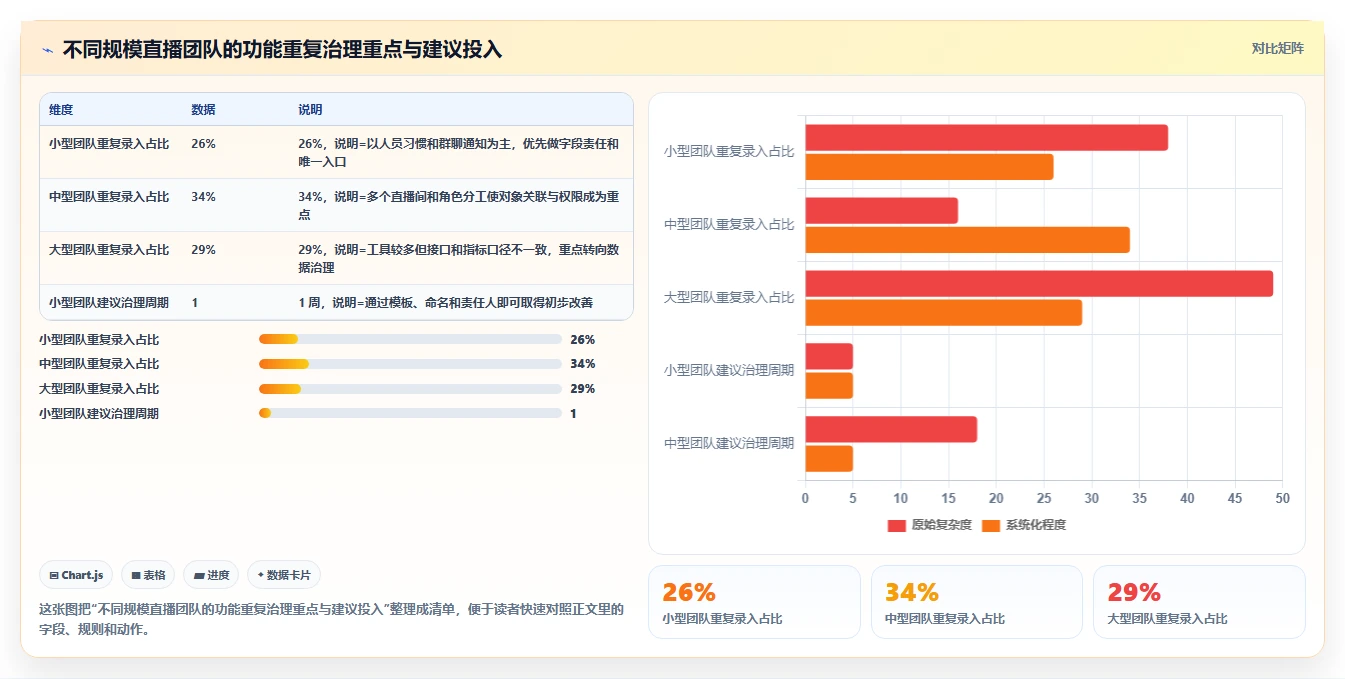Click the description starting 1 周，说明=通过模板
The width and height of the screenshot is (1345, 679).
point(445,302)
